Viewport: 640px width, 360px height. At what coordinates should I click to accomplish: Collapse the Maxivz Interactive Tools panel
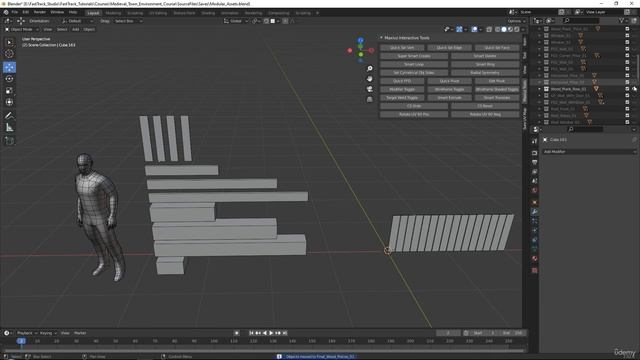(381, 38)
